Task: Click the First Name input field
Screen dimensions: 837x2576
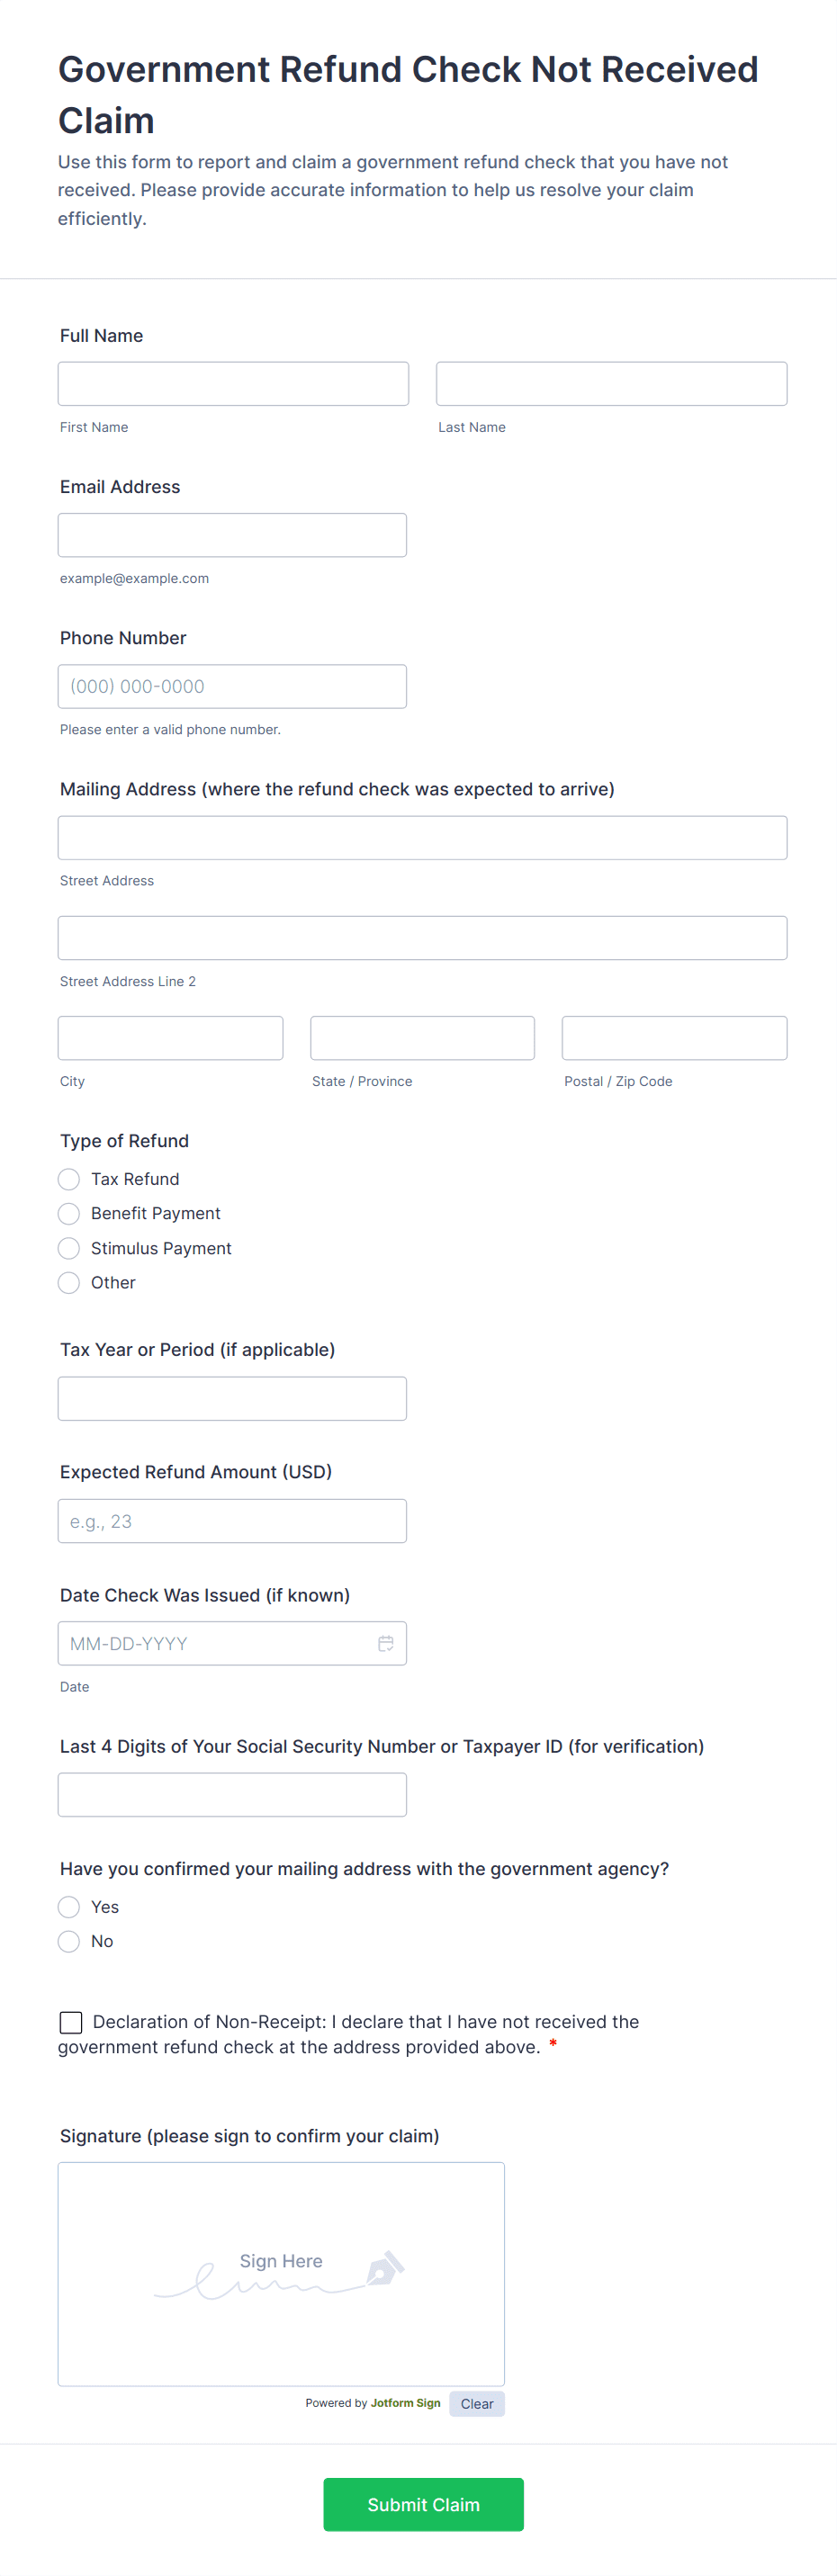Action: point(233,384)
